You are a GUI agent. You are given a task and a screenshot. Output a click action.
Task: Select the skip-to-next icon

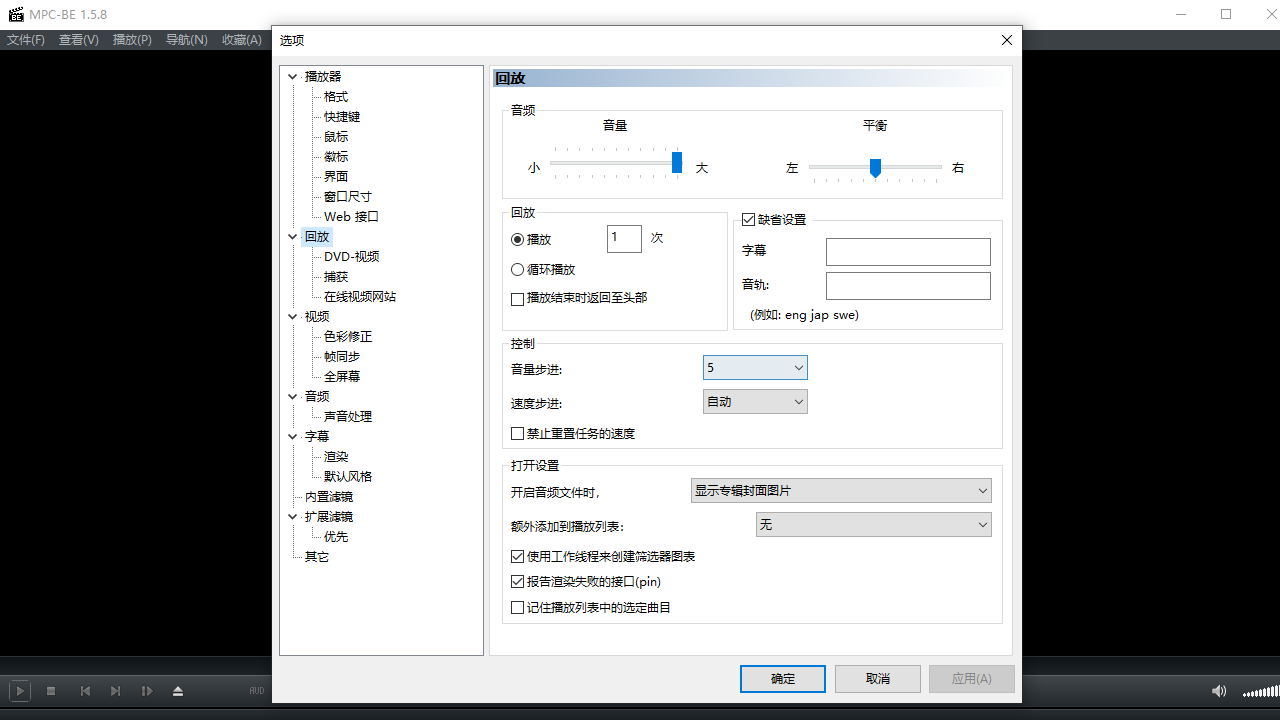115,690
